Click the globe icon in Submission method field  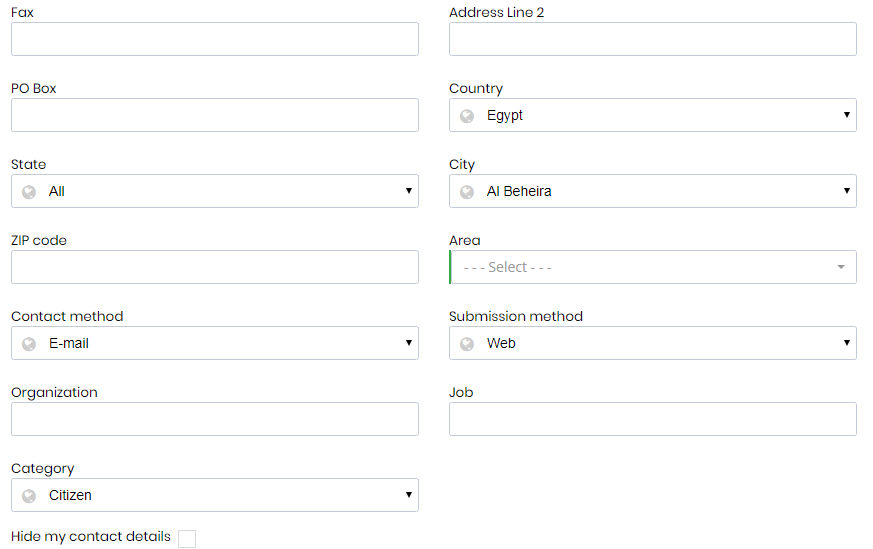click(467, 344)
